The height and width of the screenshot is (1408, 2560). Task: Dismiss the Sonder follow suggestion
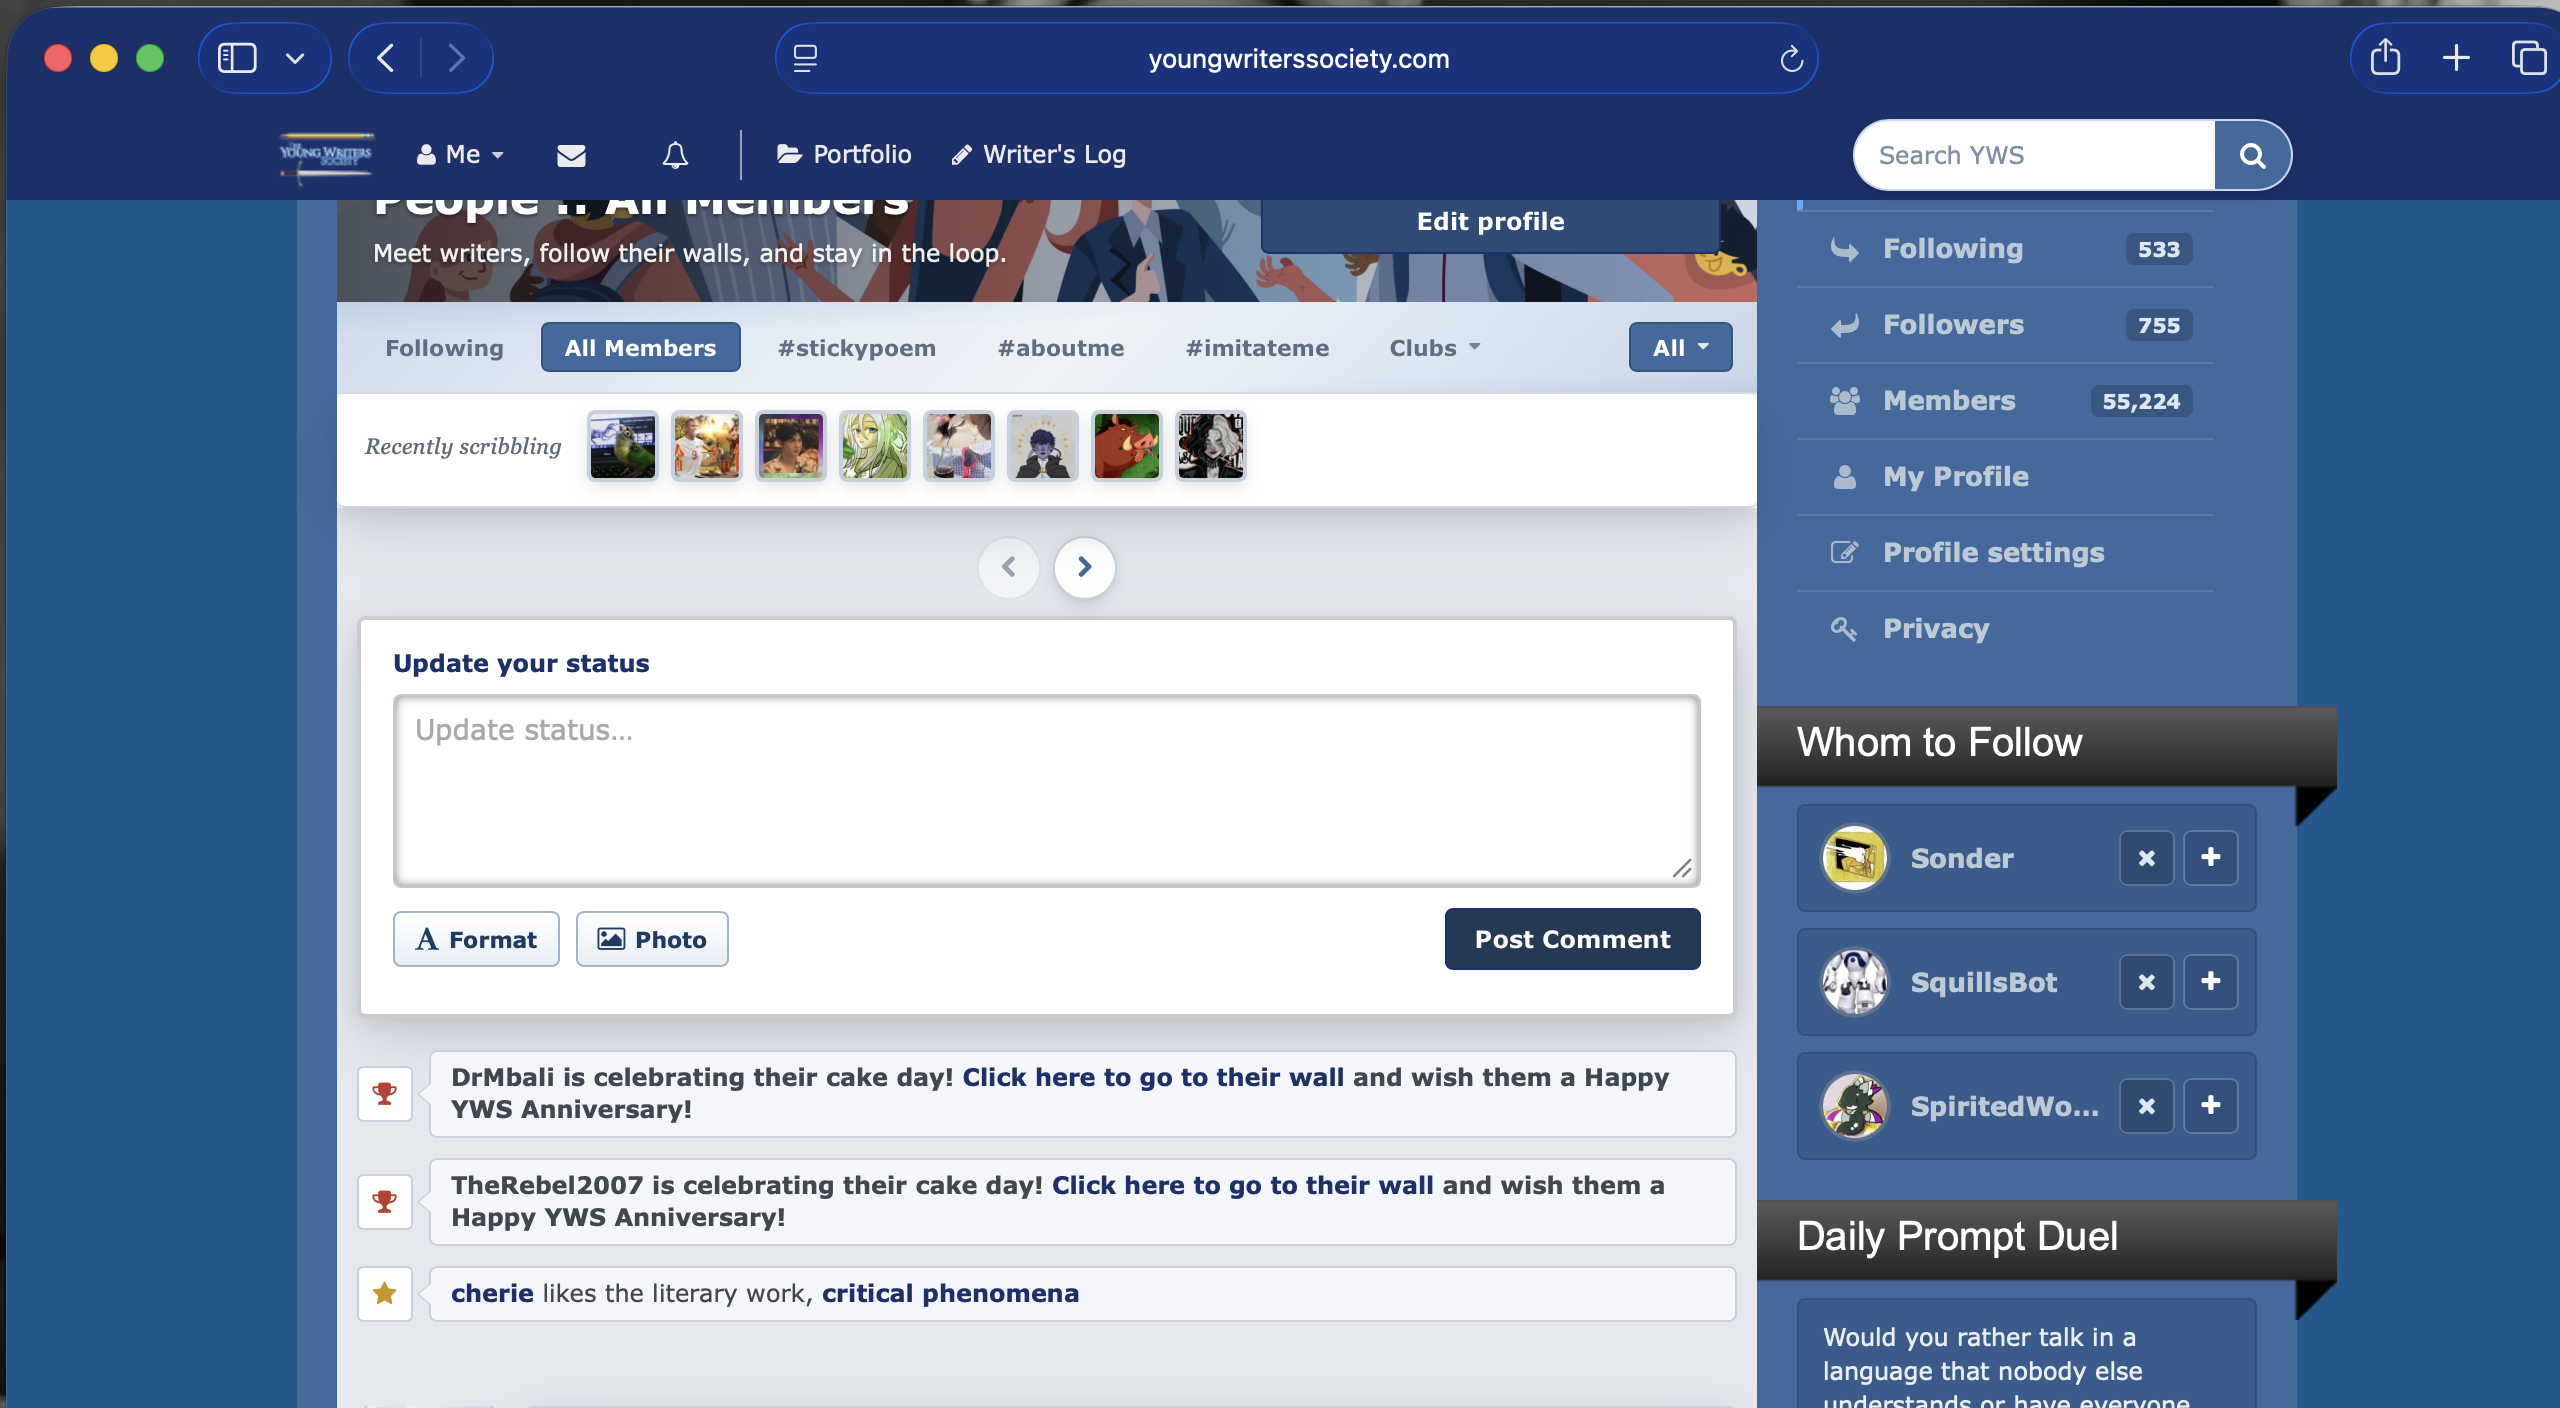(x=2146, y=858)
